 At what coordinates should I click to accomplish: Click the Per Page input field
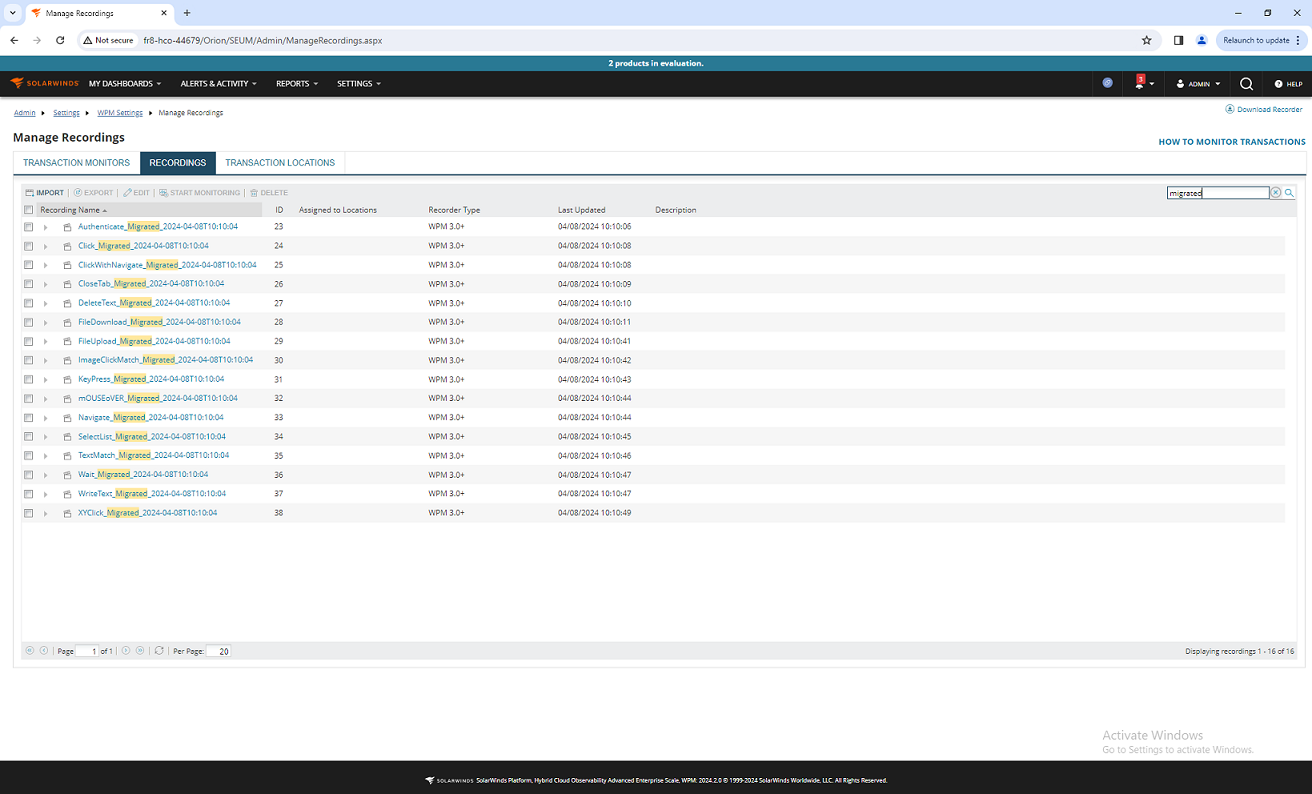(x=220, y=650)
